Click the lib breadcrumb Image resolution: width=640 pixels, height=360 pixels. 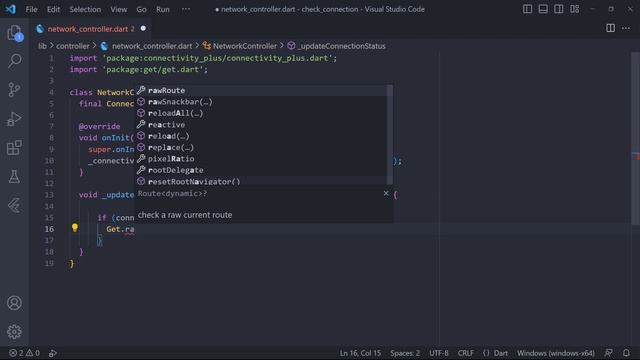point(42,46)
